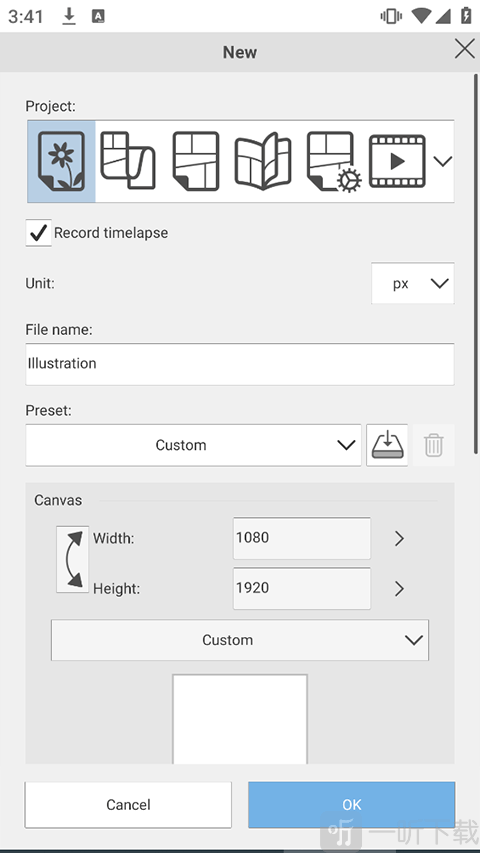The width and height of the screenshot is (480, 853).
Task: Save current settings as preset icon
Action: tap(387, 445)
